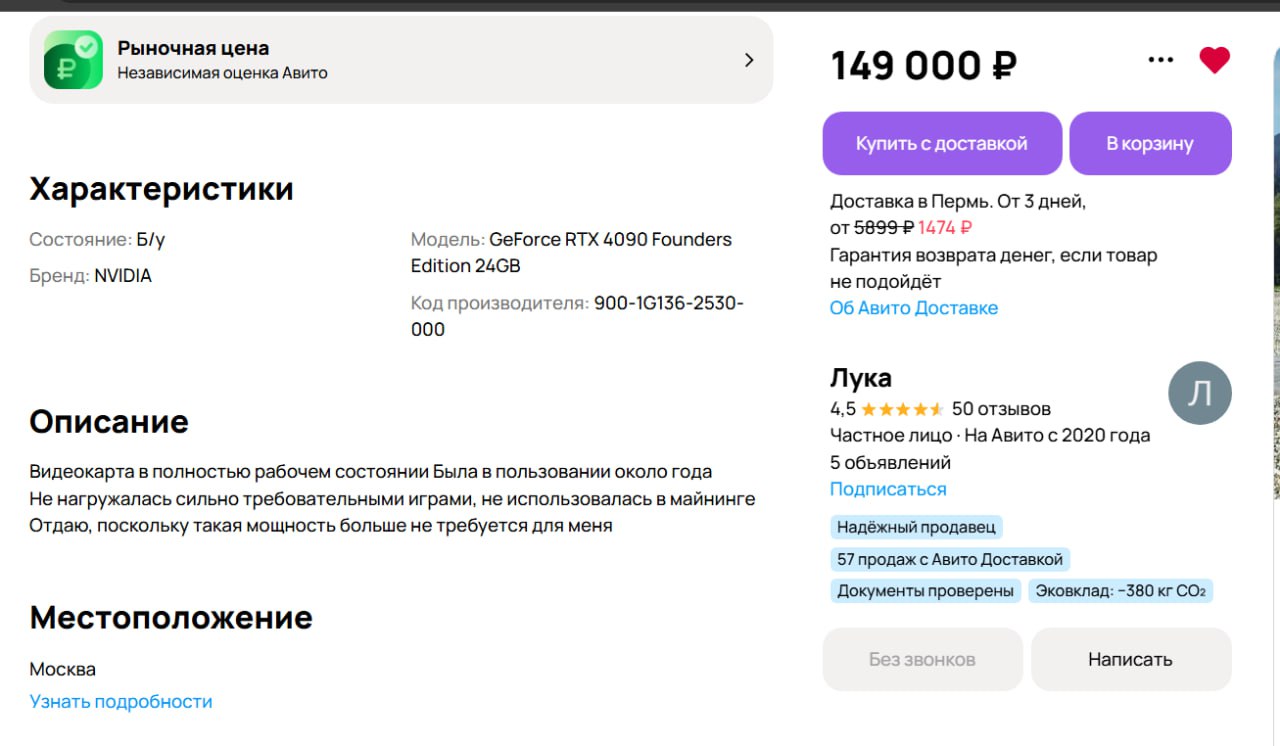Add item with В корзину button
This screenshot has width=1280, height=746.
[1150, 144]
